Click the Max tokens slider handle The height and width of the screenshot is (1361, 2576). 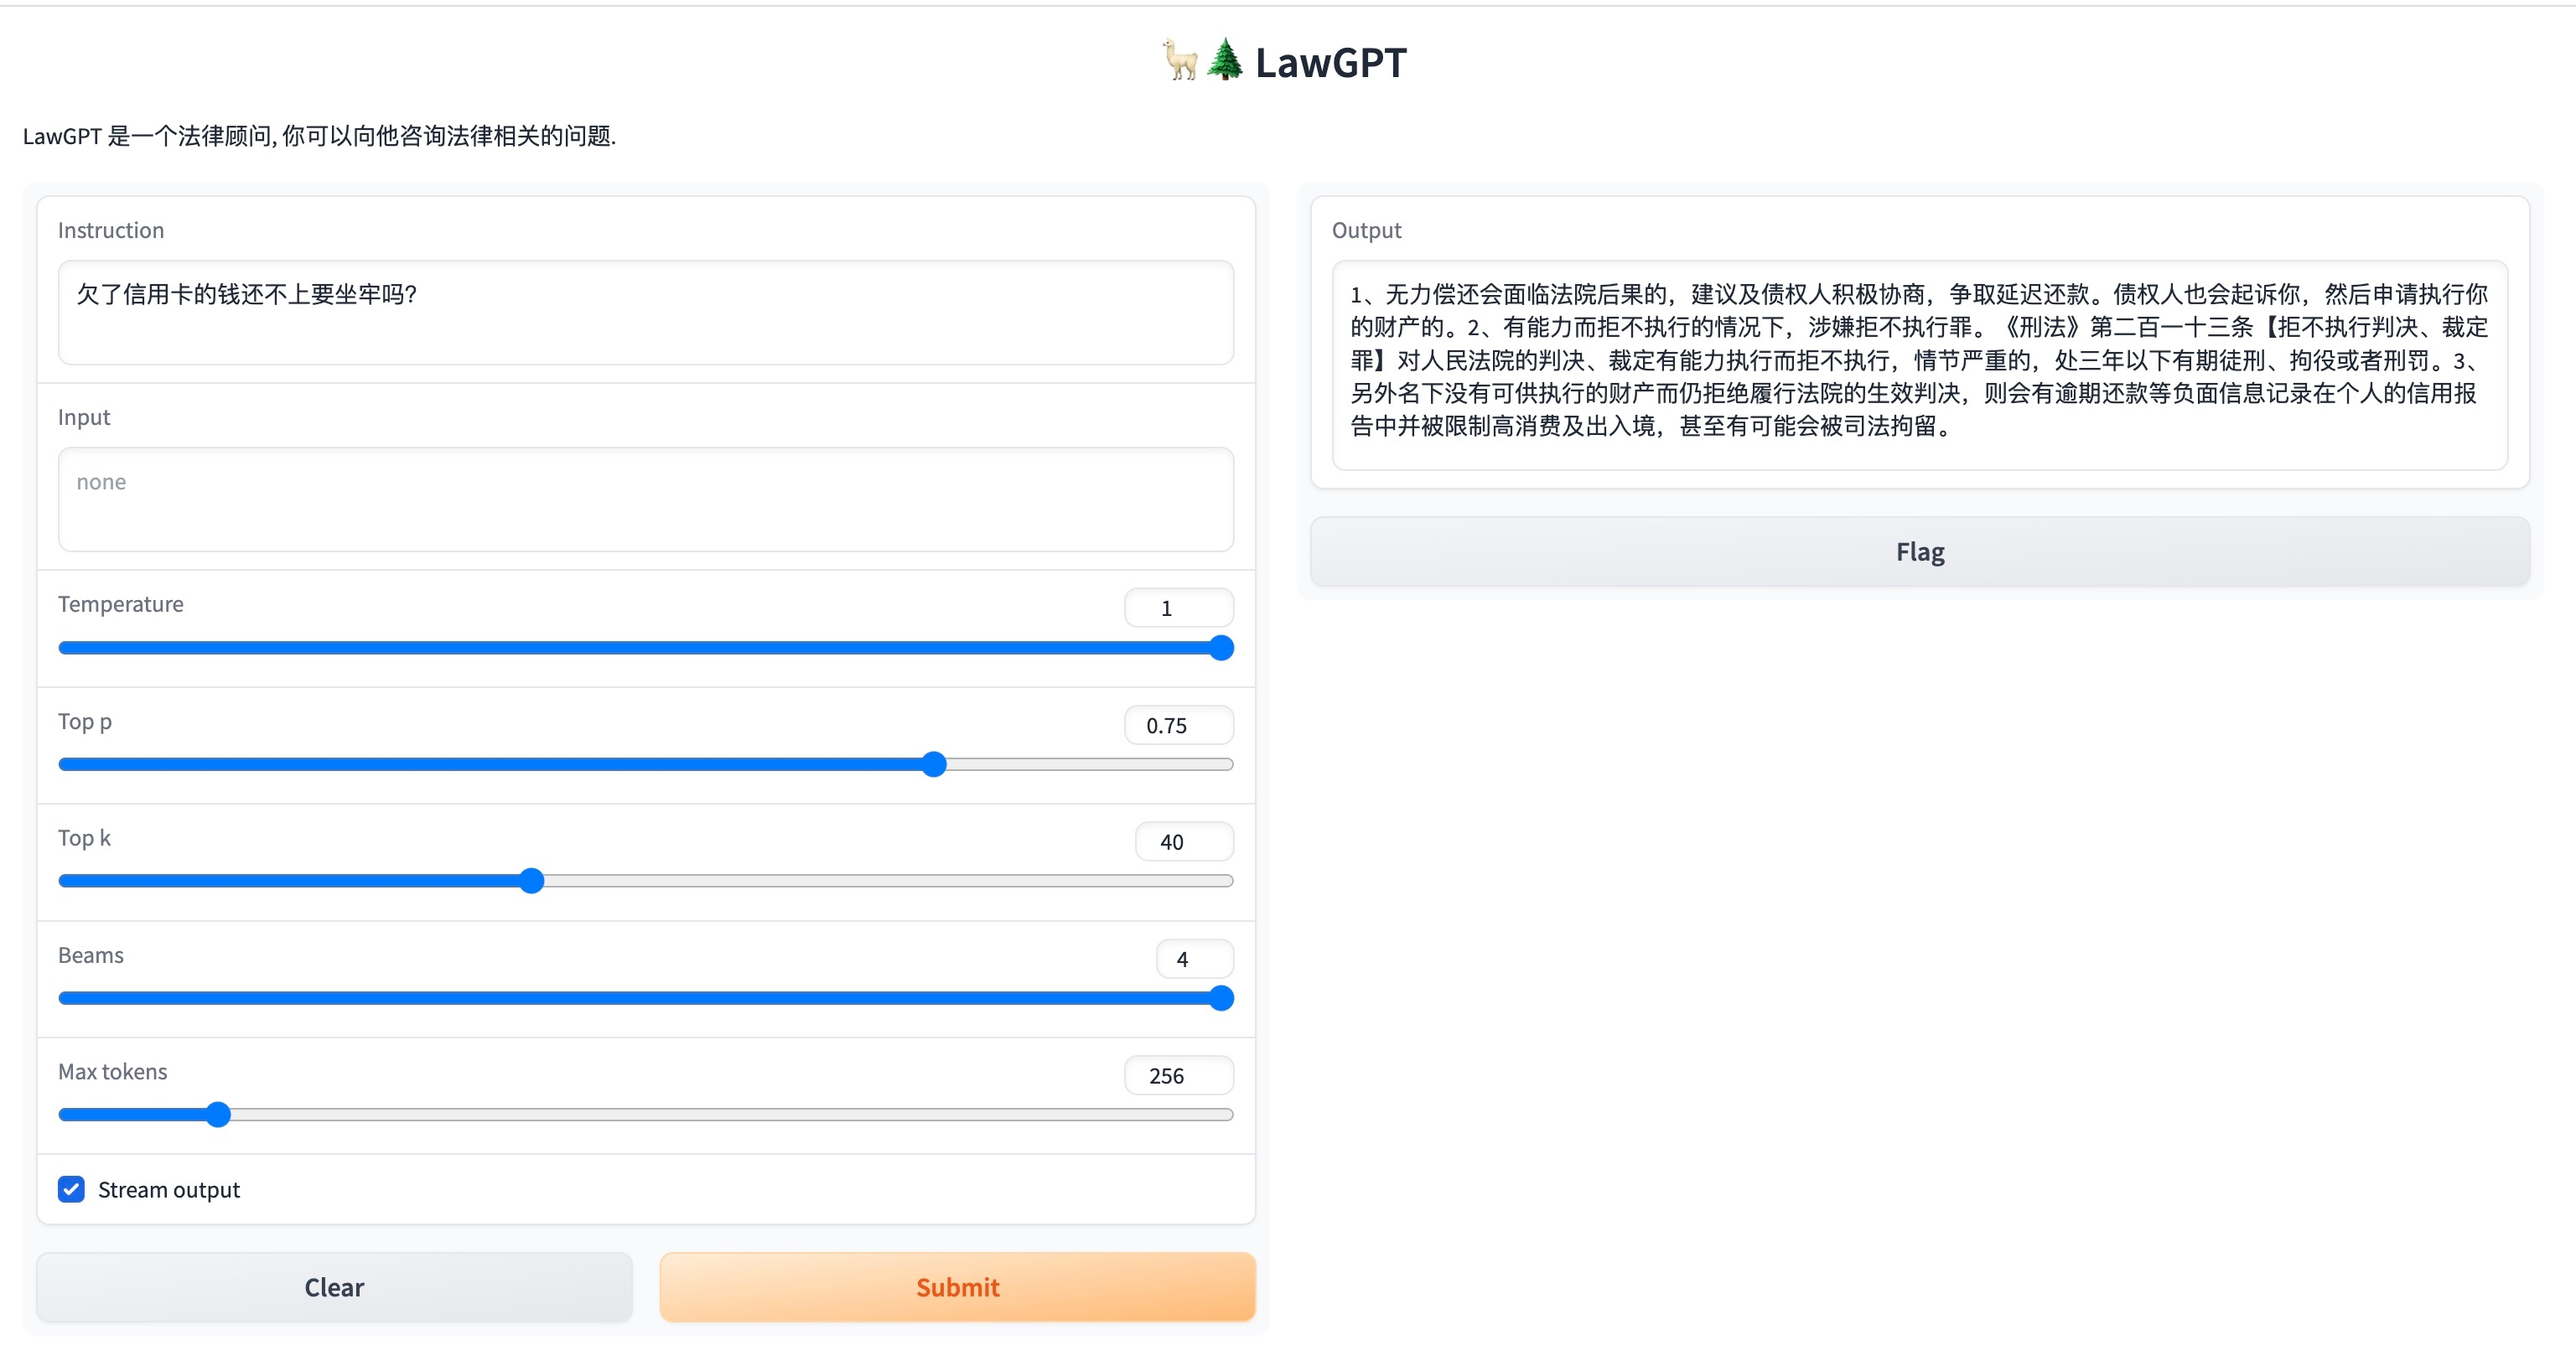[x=218, y=1115]
